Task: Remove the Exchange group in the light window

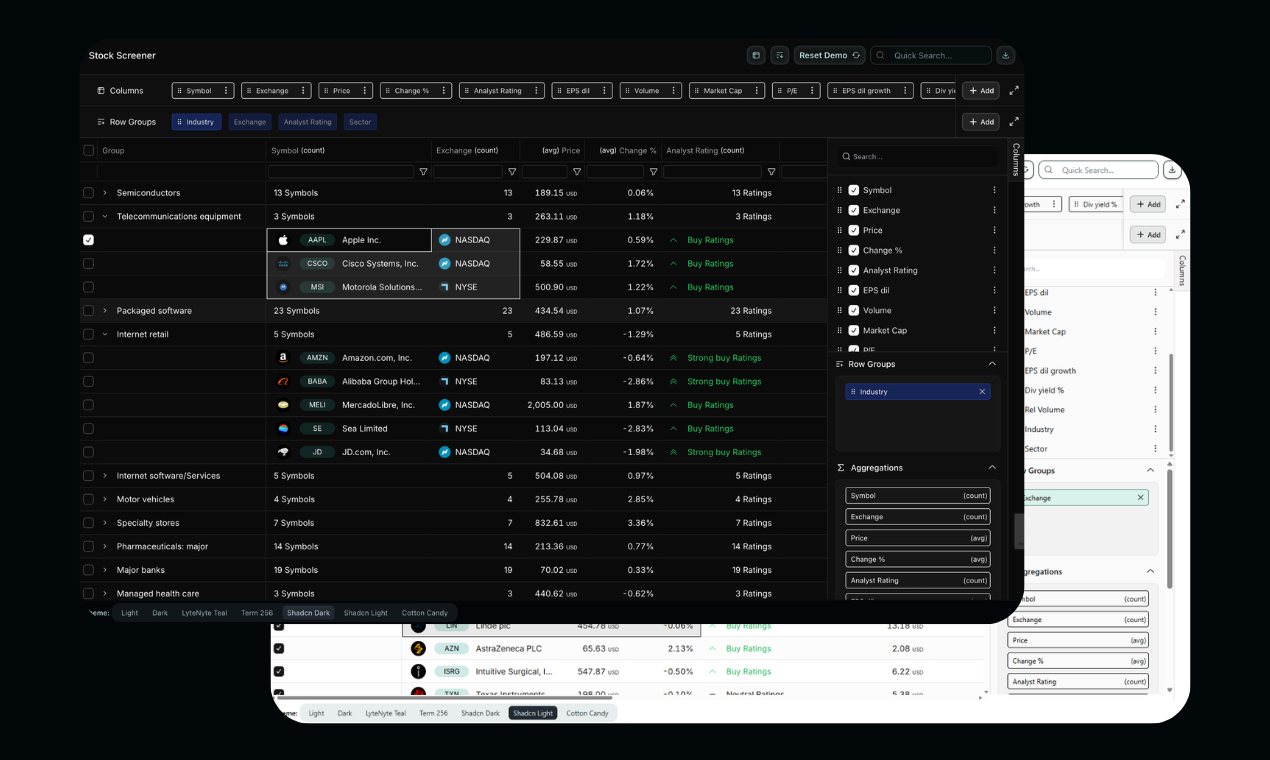Action: point(1140,497)
